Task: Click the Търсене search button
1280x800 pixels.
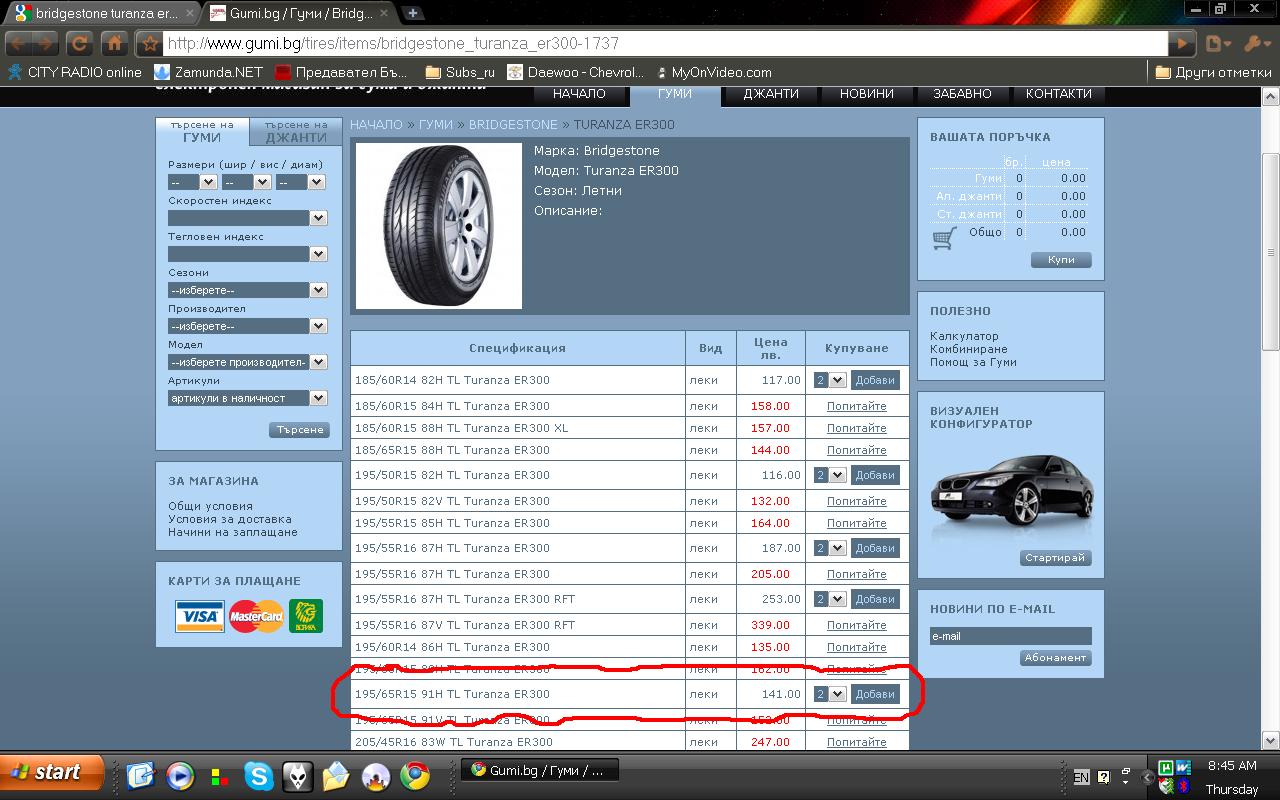Action: click(x=298, y=429)
